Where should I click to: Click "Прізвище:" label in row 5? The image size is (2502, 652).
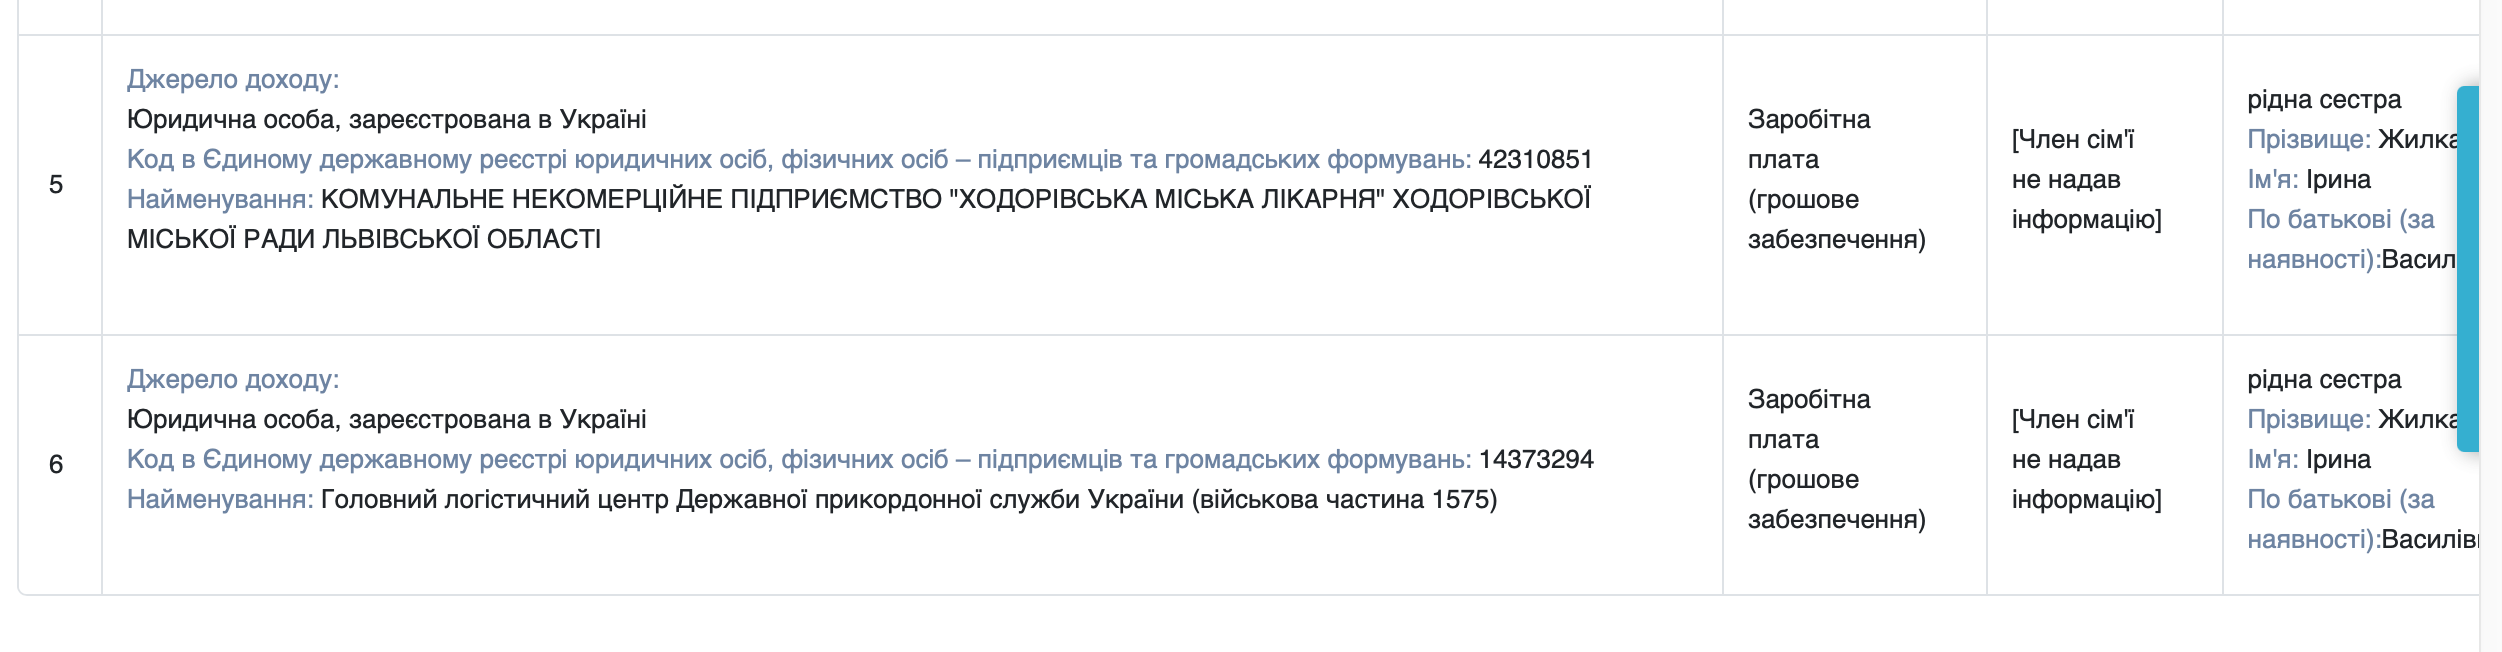pos(2308,139)
